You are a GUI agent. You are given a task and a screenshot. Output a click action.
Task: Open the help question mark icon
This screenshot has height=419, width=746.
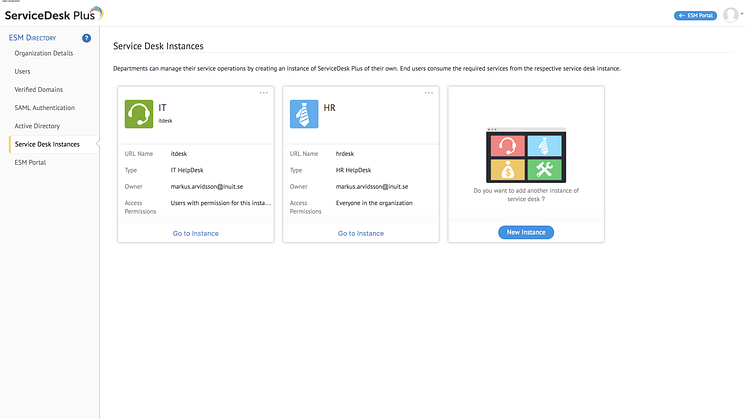(86, 38)
